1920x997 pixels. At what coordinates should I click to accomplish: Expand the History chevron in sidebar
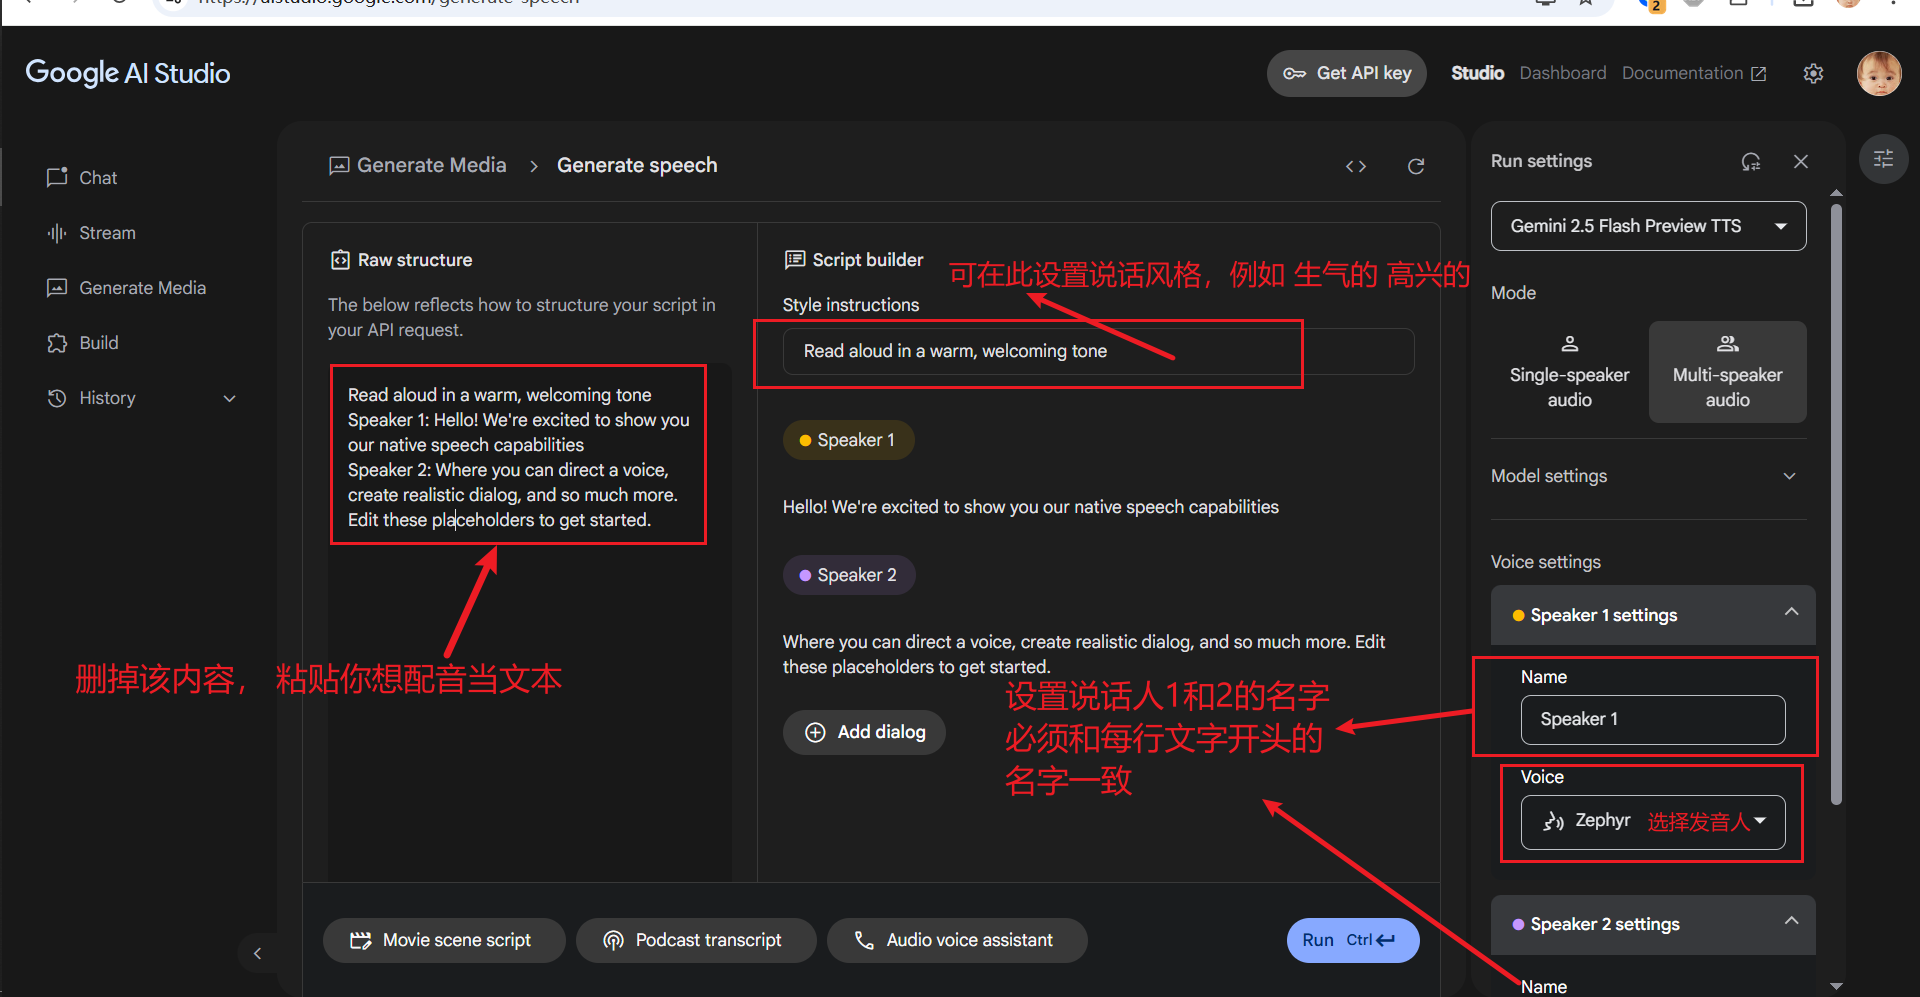[230, 398]
